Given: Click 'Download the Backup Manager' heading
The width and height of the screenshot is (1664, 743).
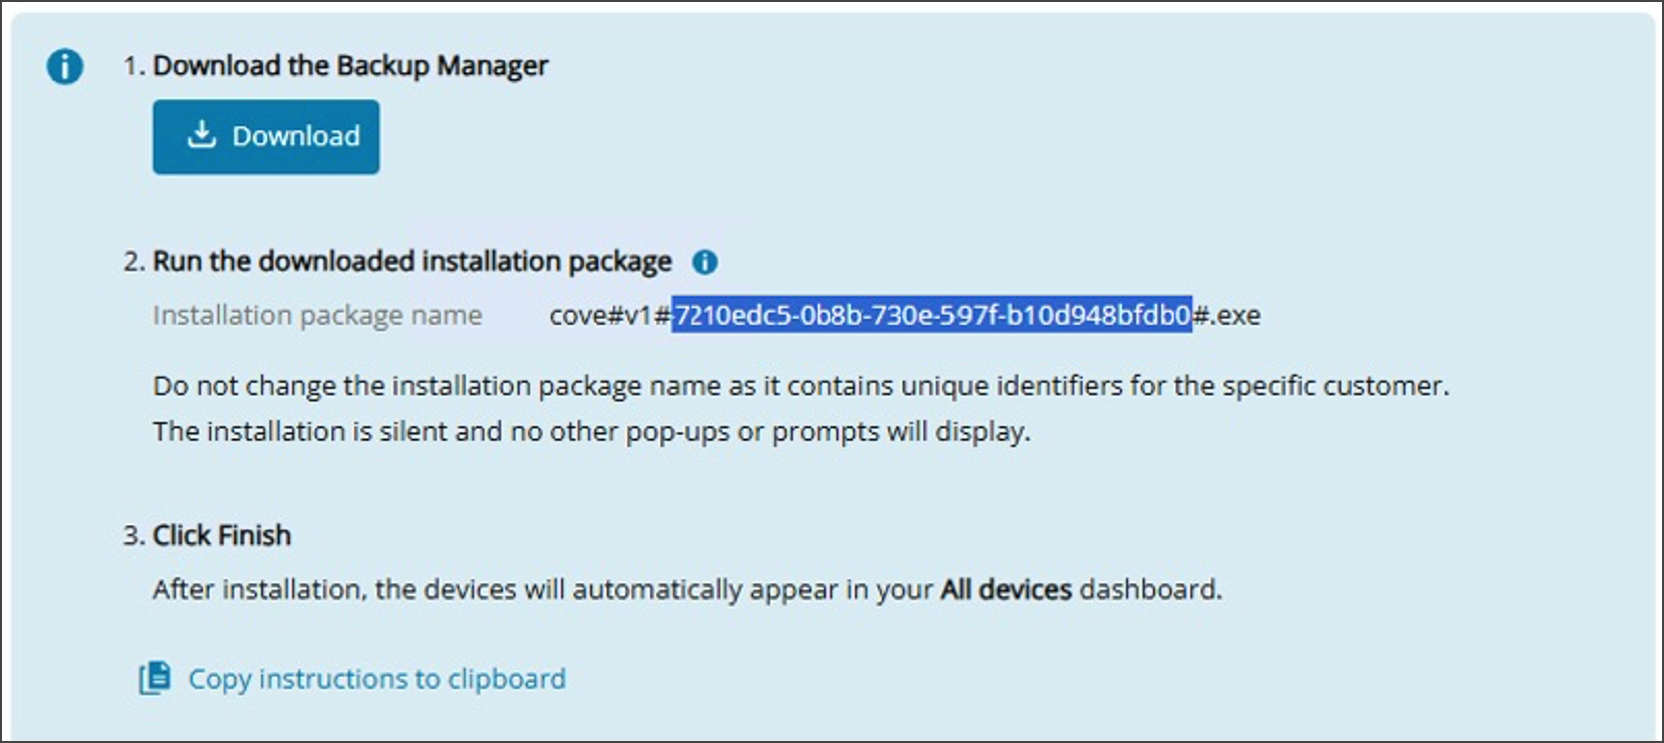Looking at the screenshot, I should tap(350, 66).
